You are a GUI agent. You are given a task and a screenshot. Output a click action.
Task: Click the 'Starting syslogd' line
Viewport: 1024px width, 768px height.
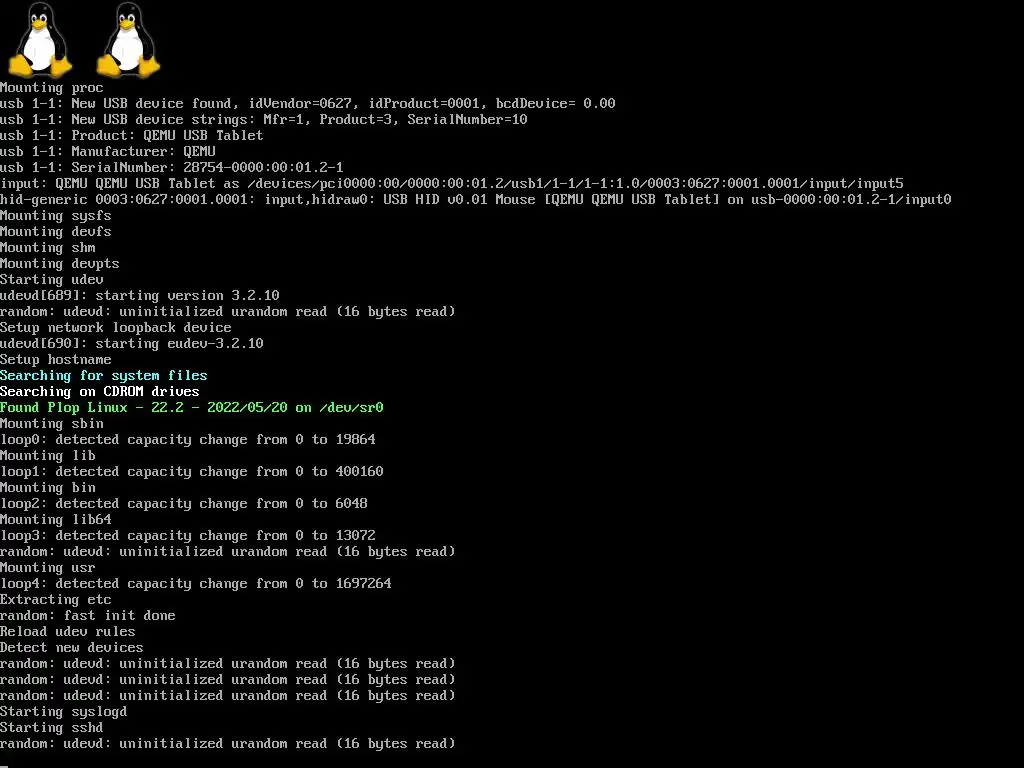64,711
